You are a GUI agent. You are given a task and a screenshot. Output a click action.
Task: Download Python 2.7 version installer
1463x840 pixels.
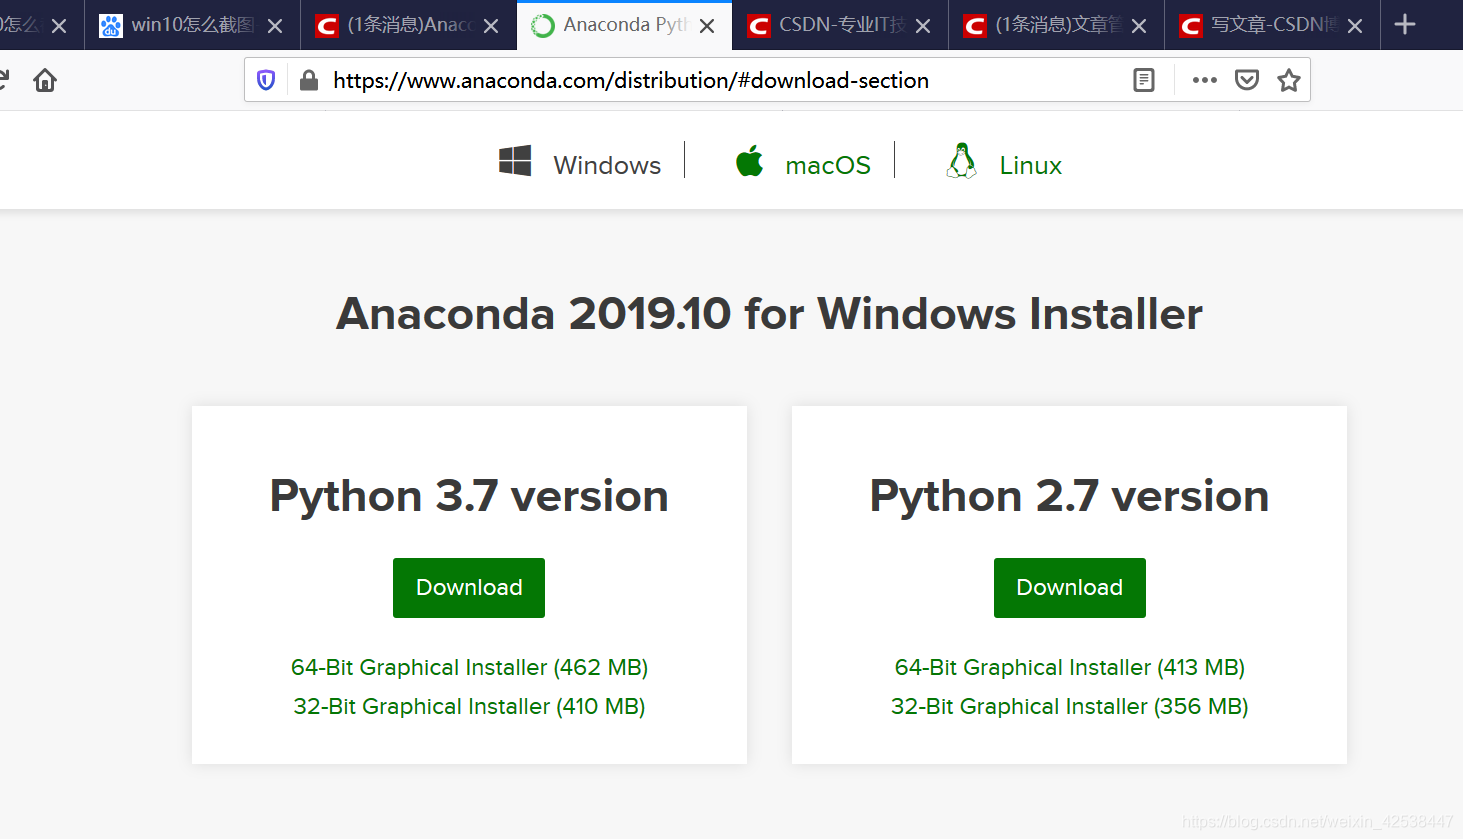1069,588
